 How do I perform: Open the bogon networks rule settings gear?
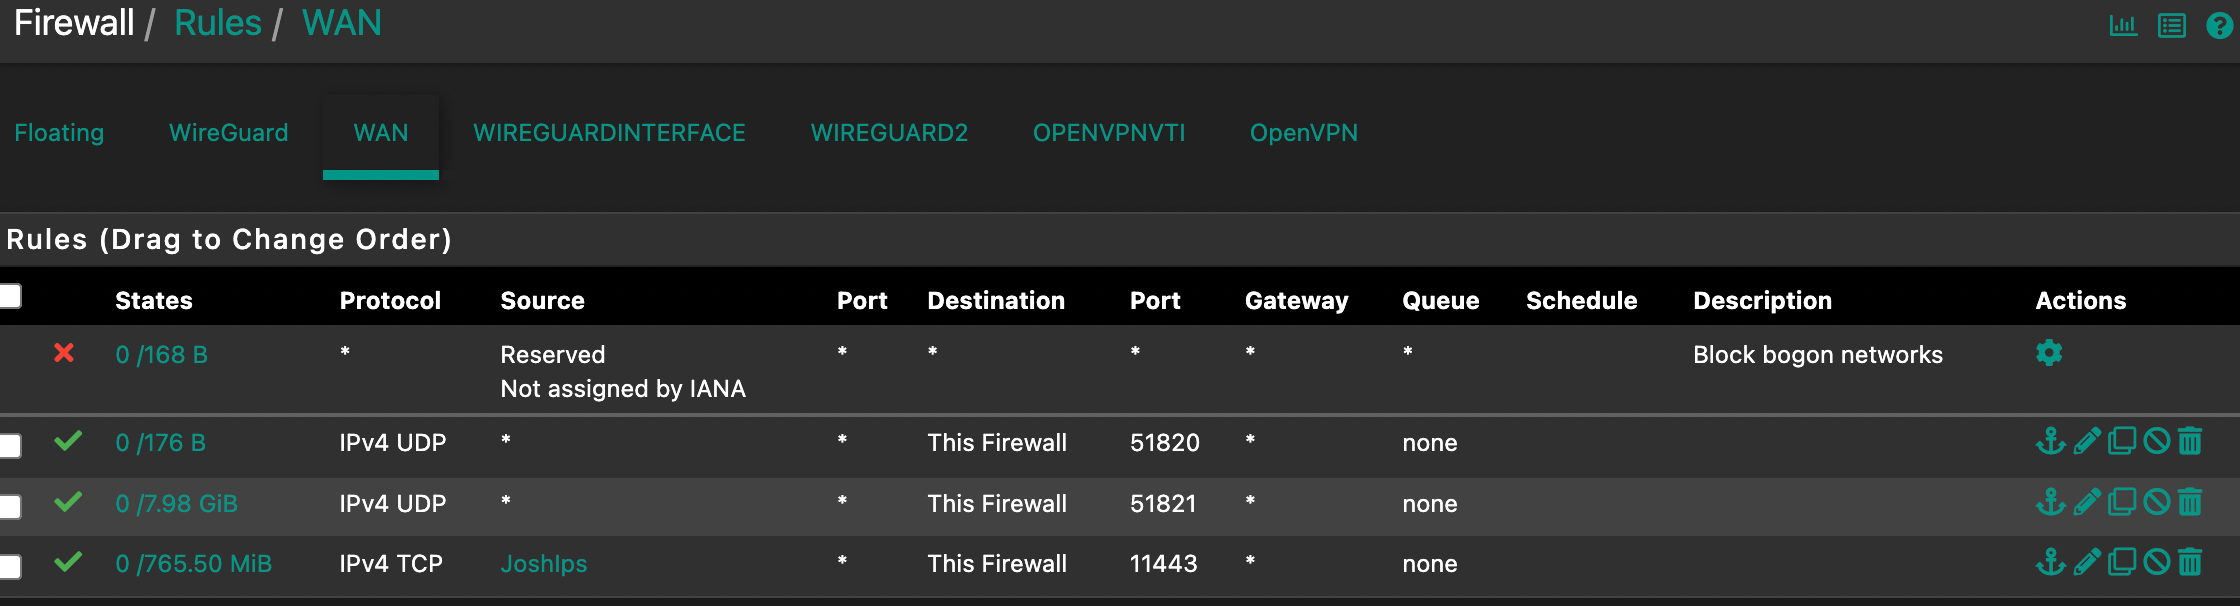2049,353
